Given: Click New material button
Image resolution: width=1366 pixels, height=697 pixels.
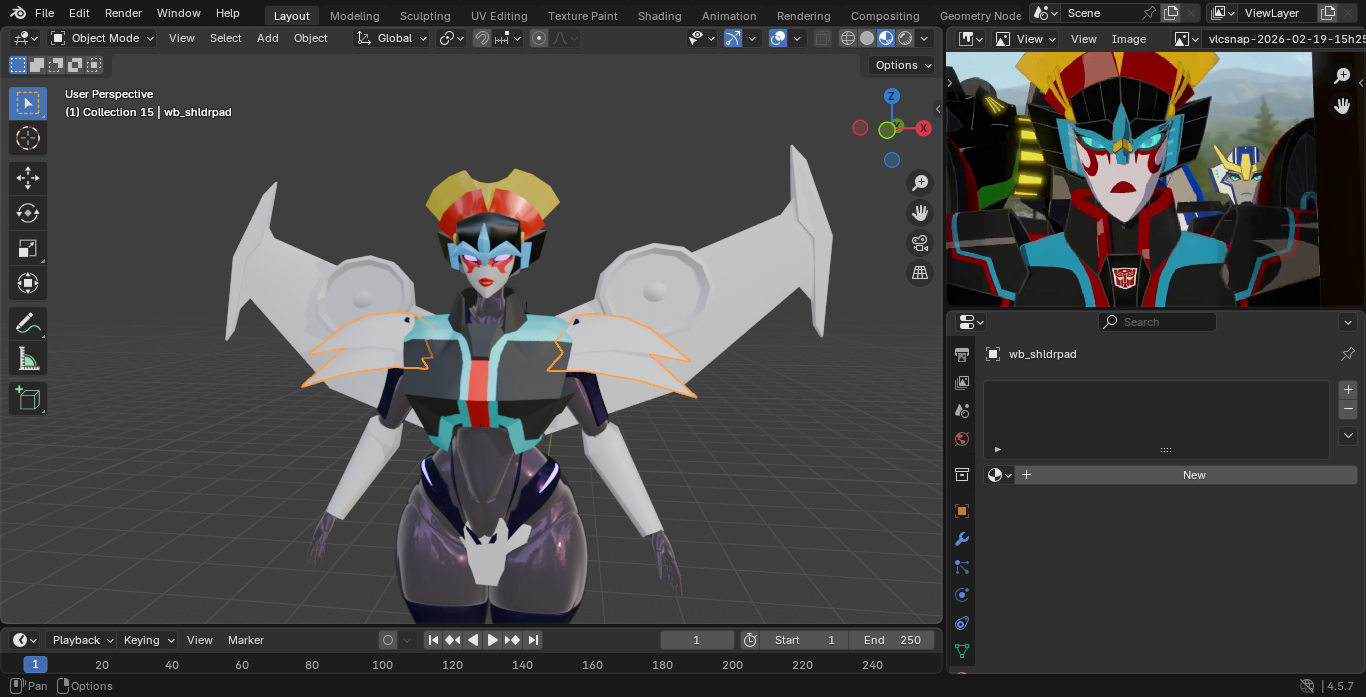Looking at the screenshot, I should (1186, 475).
